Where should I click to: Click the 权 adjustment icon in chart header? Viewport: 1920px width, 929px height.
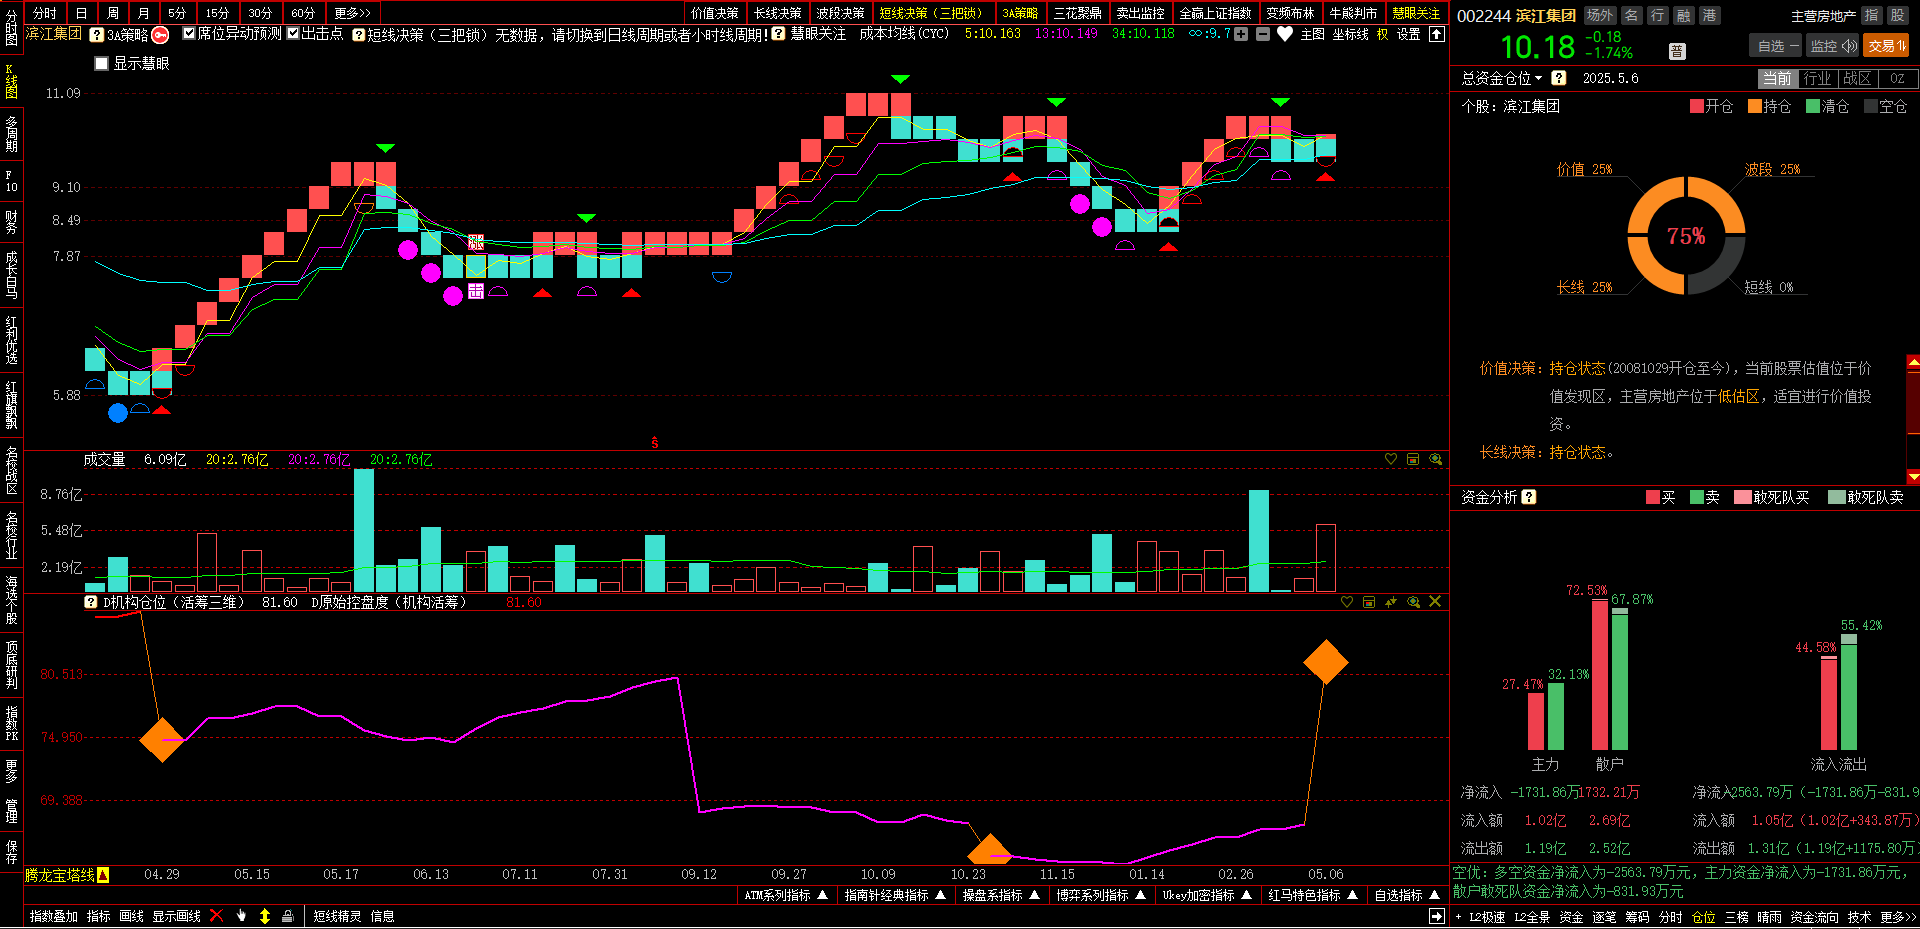[1382, 34]
